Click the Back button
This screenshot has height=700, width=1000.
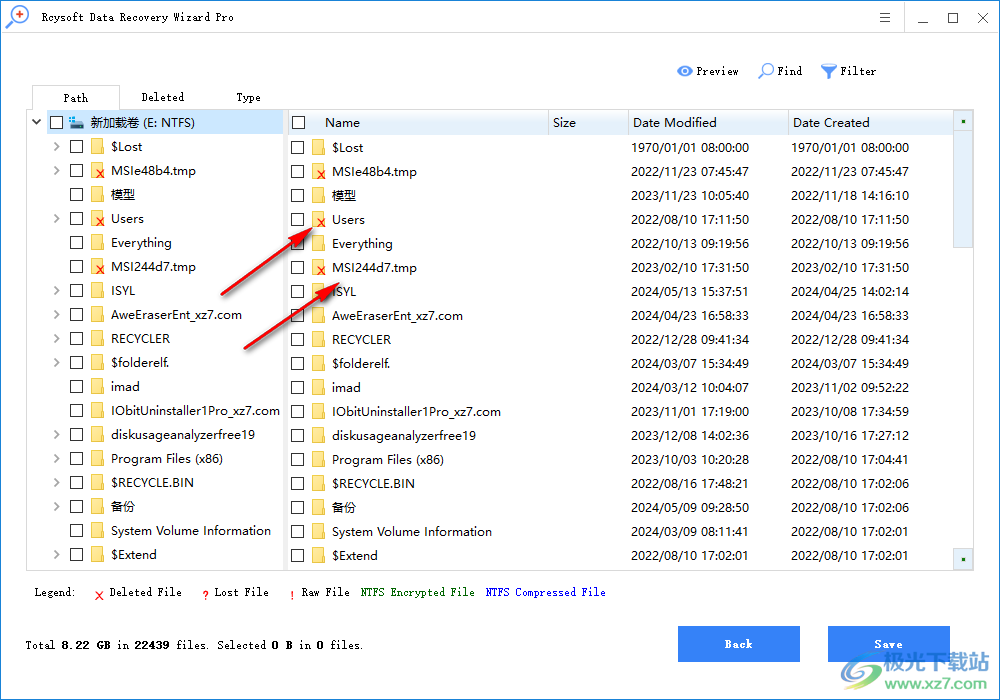739,644
